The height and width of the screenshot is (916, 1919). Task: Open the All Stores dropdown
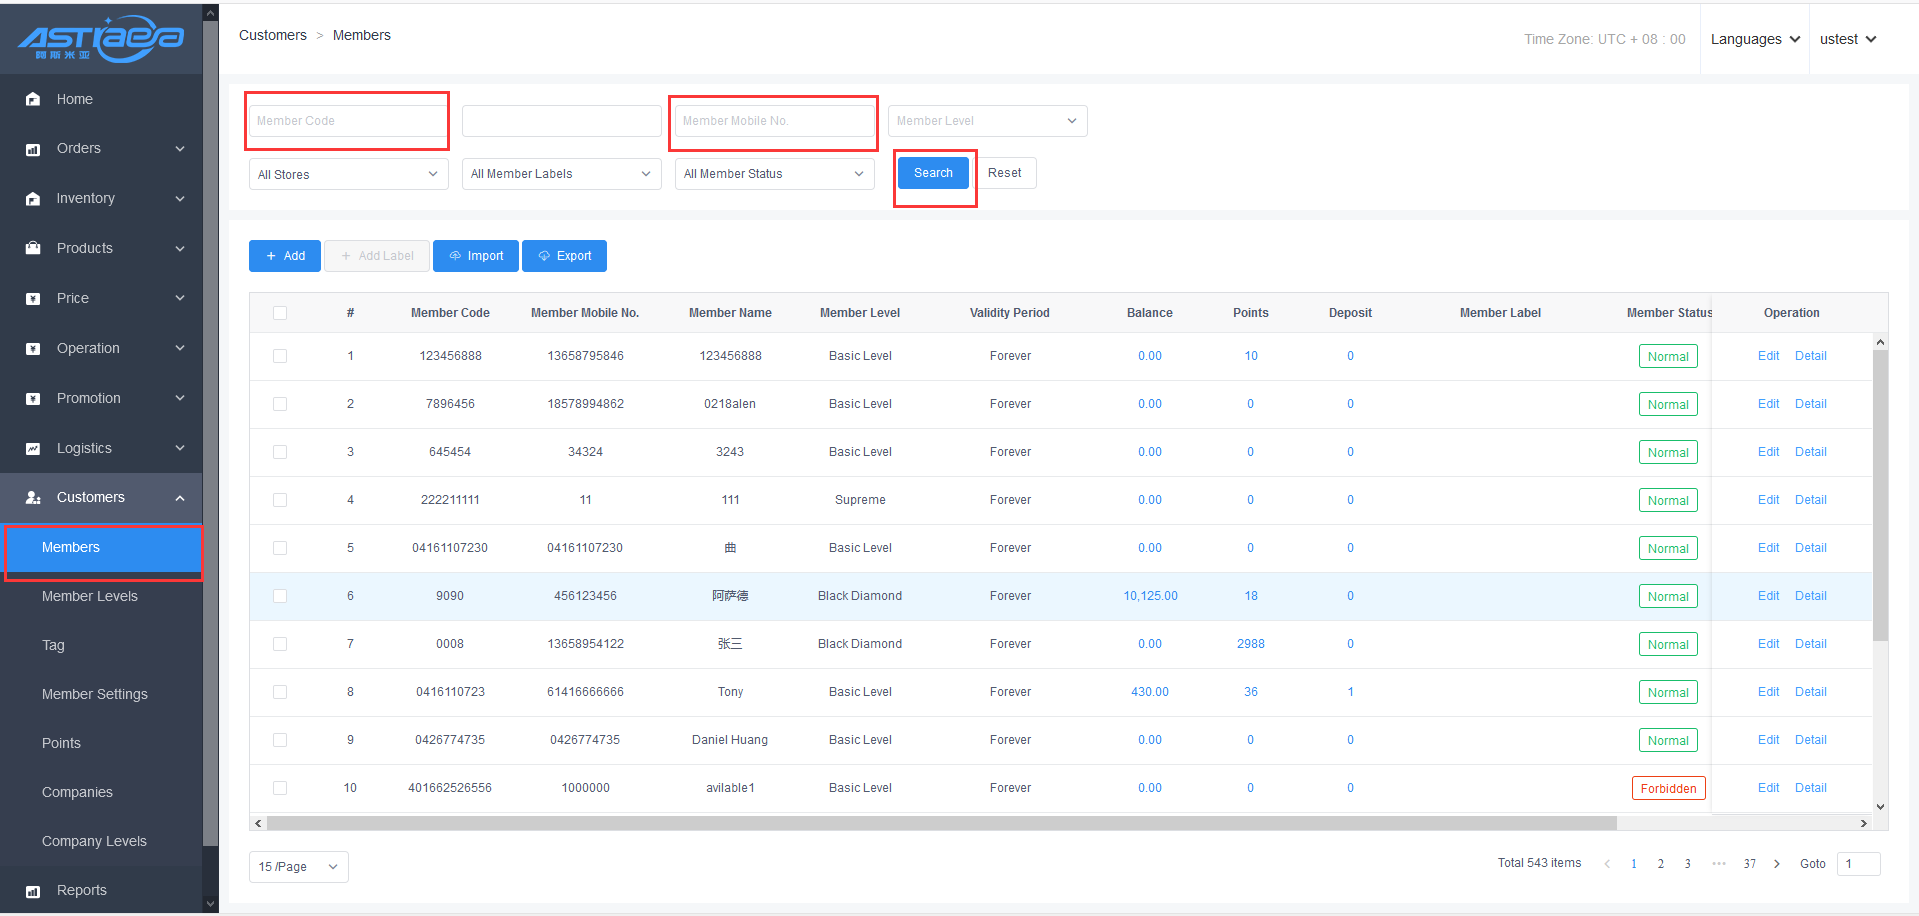click(x=348, y=174)
